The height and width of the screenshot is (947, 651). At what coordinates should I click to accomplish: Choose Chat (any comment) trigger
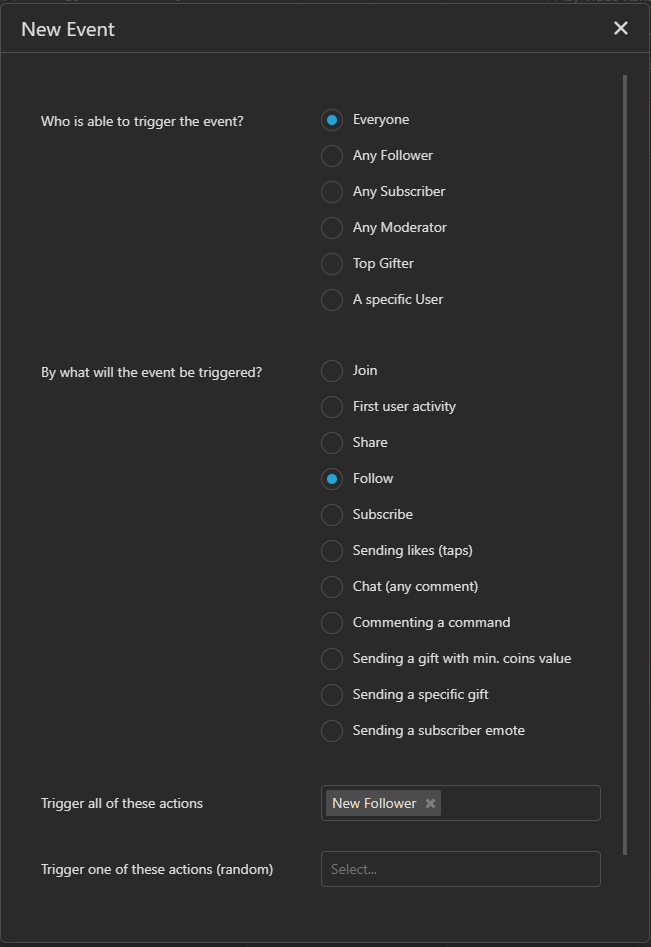(x=331, y=586)
